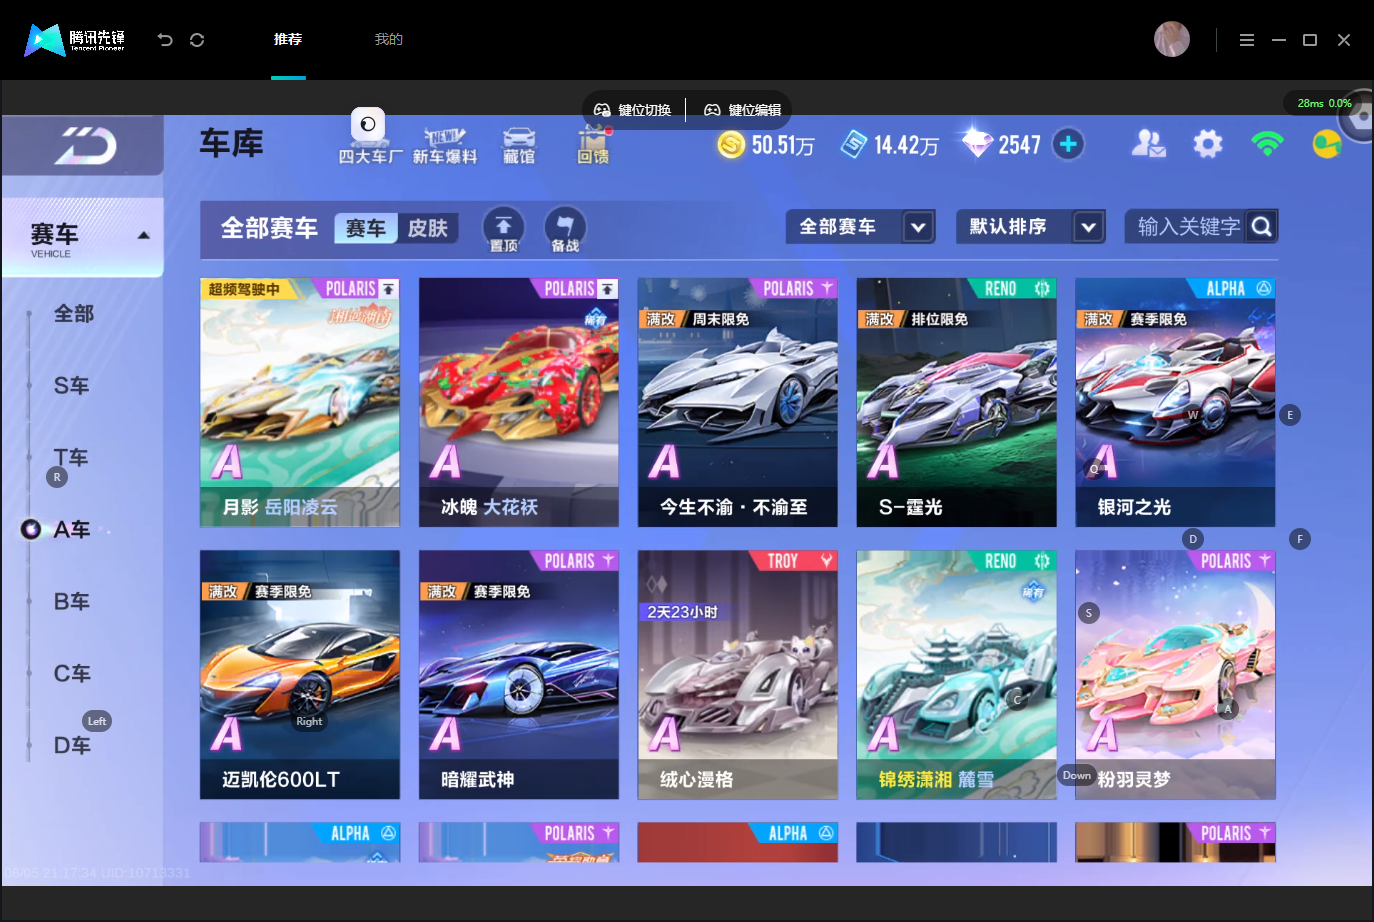
Task: Click the 全部赛车 heading label
Action: [x=269, y=228]
